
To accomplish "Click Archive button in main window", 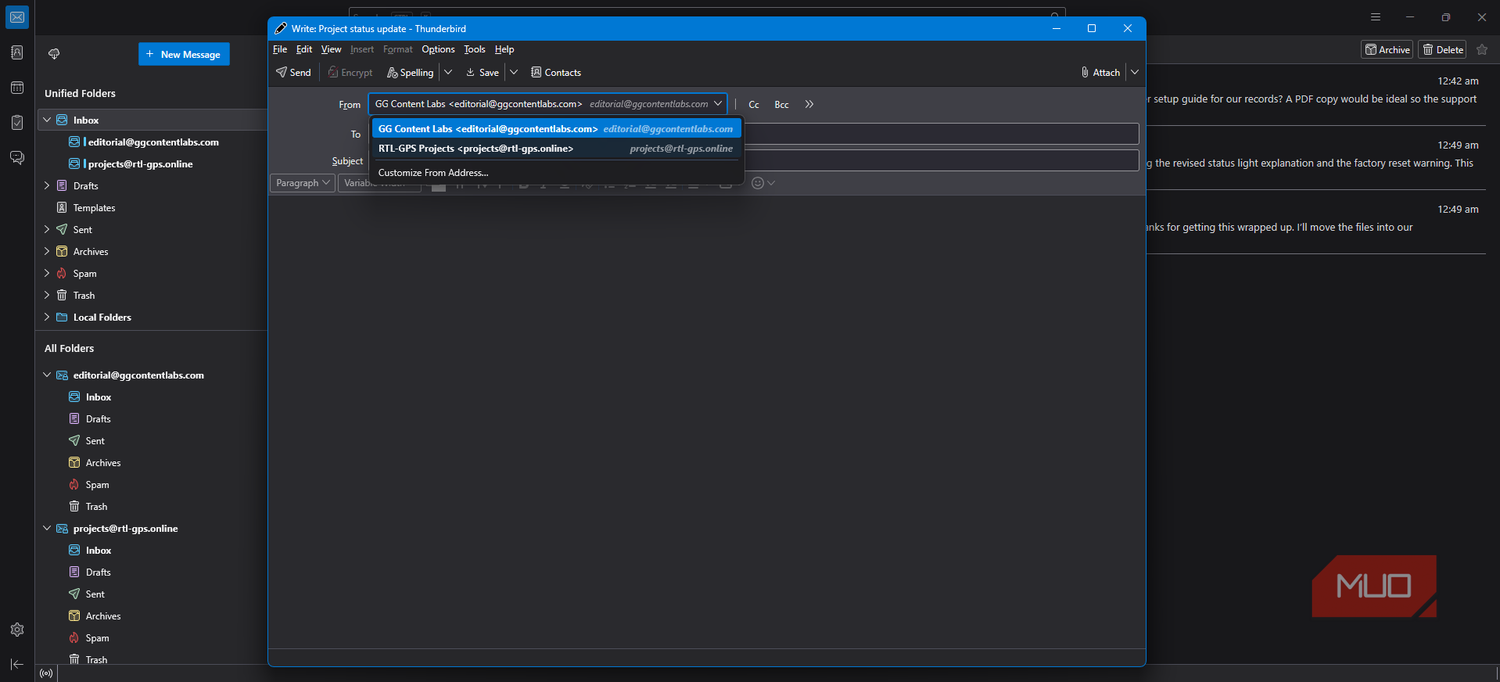I will point(1387,49).
